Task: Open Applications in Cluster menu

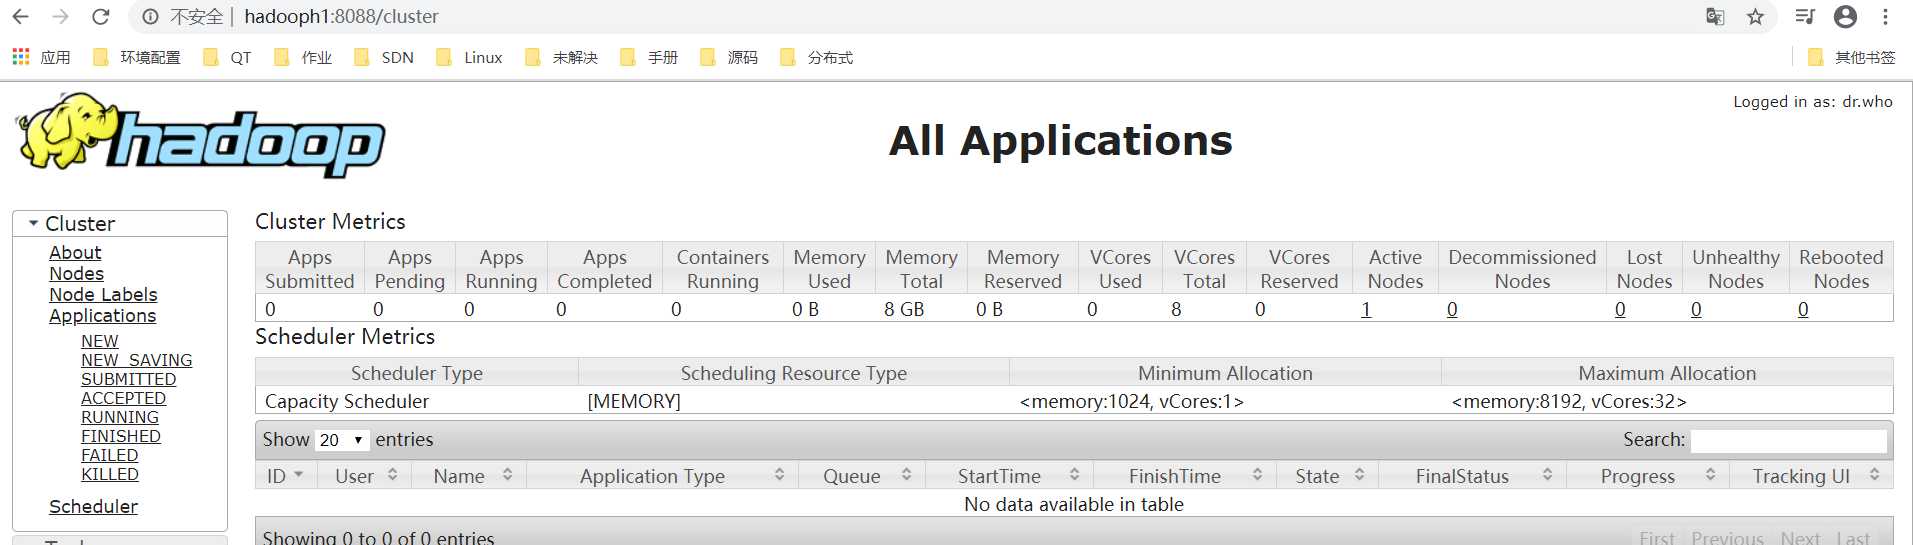Action: tap(102, 316)
